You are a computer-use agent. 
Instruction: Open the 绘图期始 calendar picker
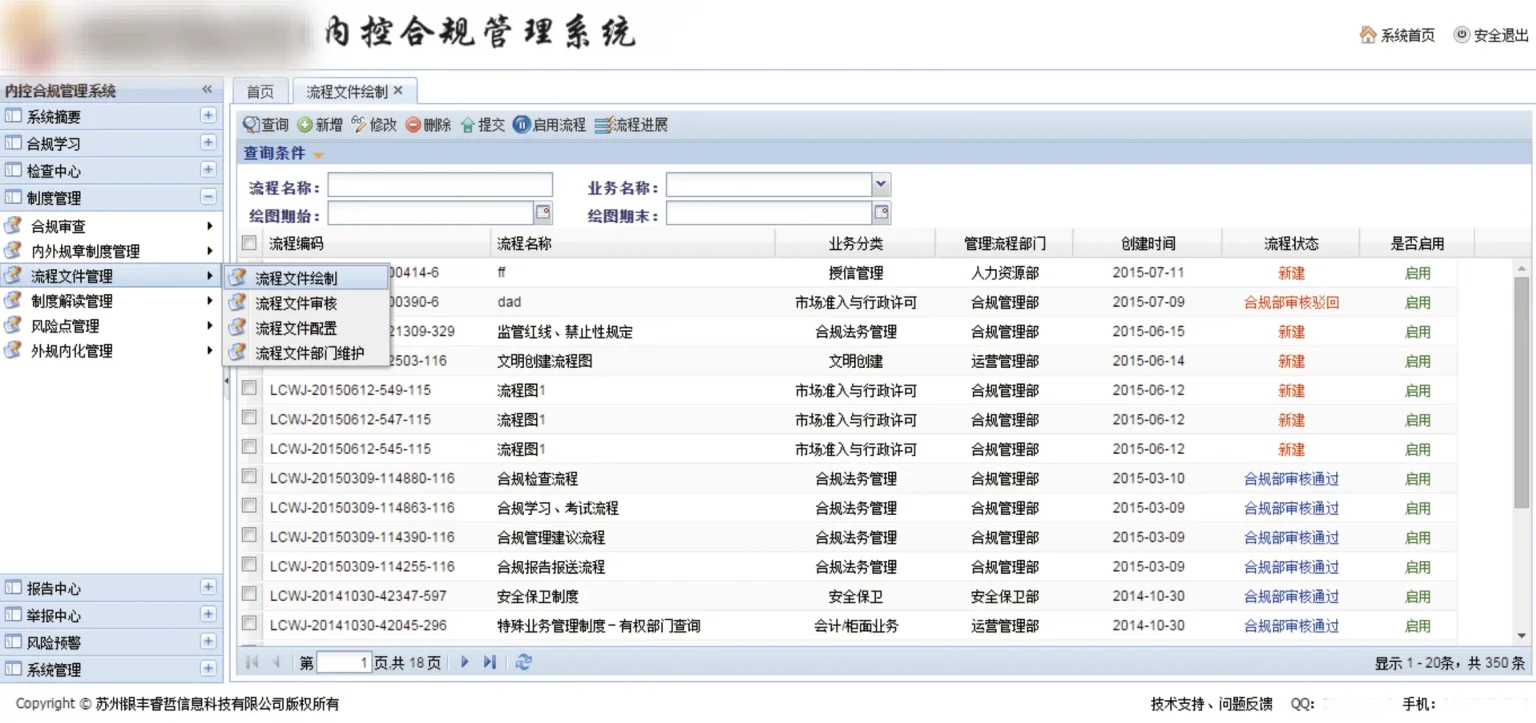pos(543,212)
